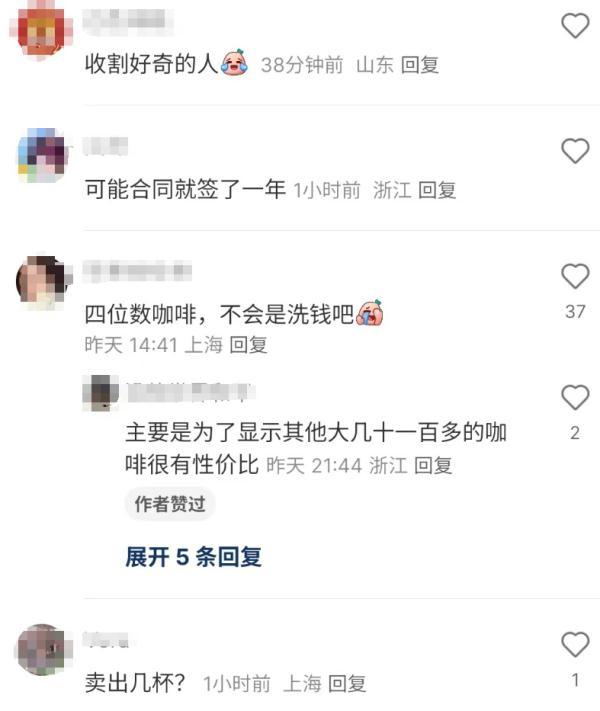This screenshot has width=600, height=711.
Task: Reply to '可能合同就签了一年' comment
Action: (436, 190)
